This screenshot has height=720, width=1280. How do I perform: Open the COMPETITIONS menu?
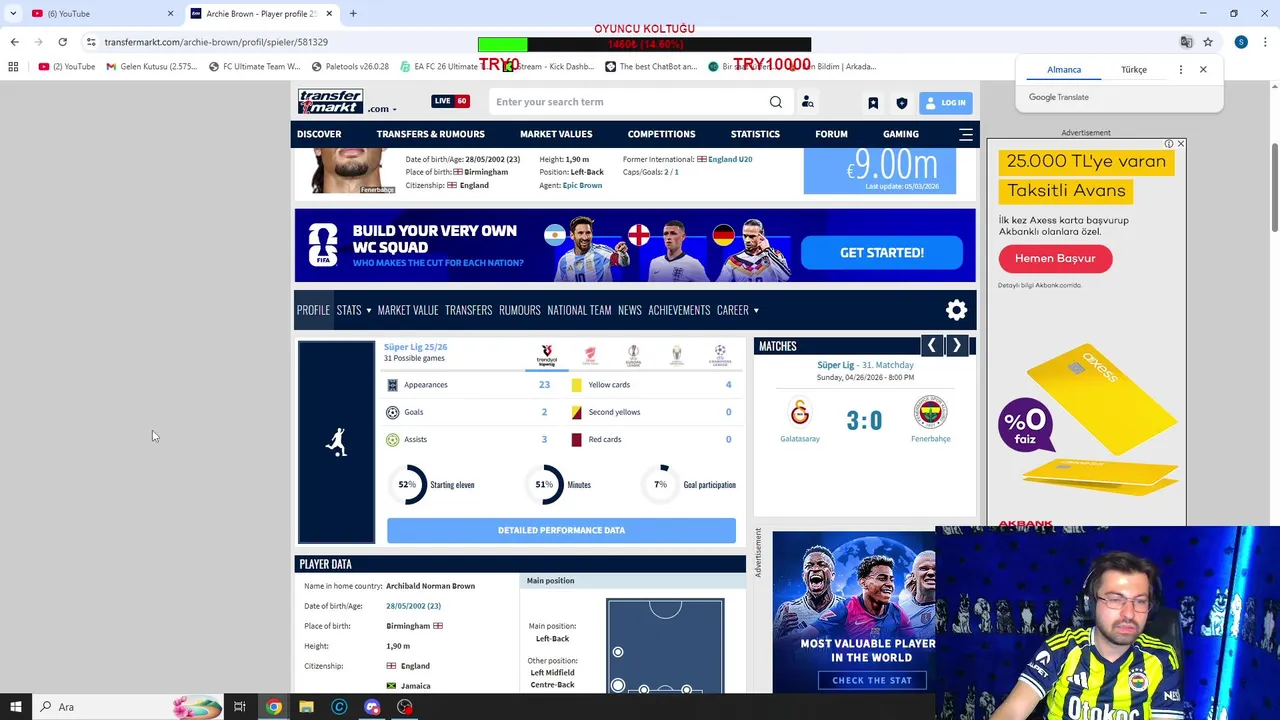pyautogui.click(x=661, y=134)
